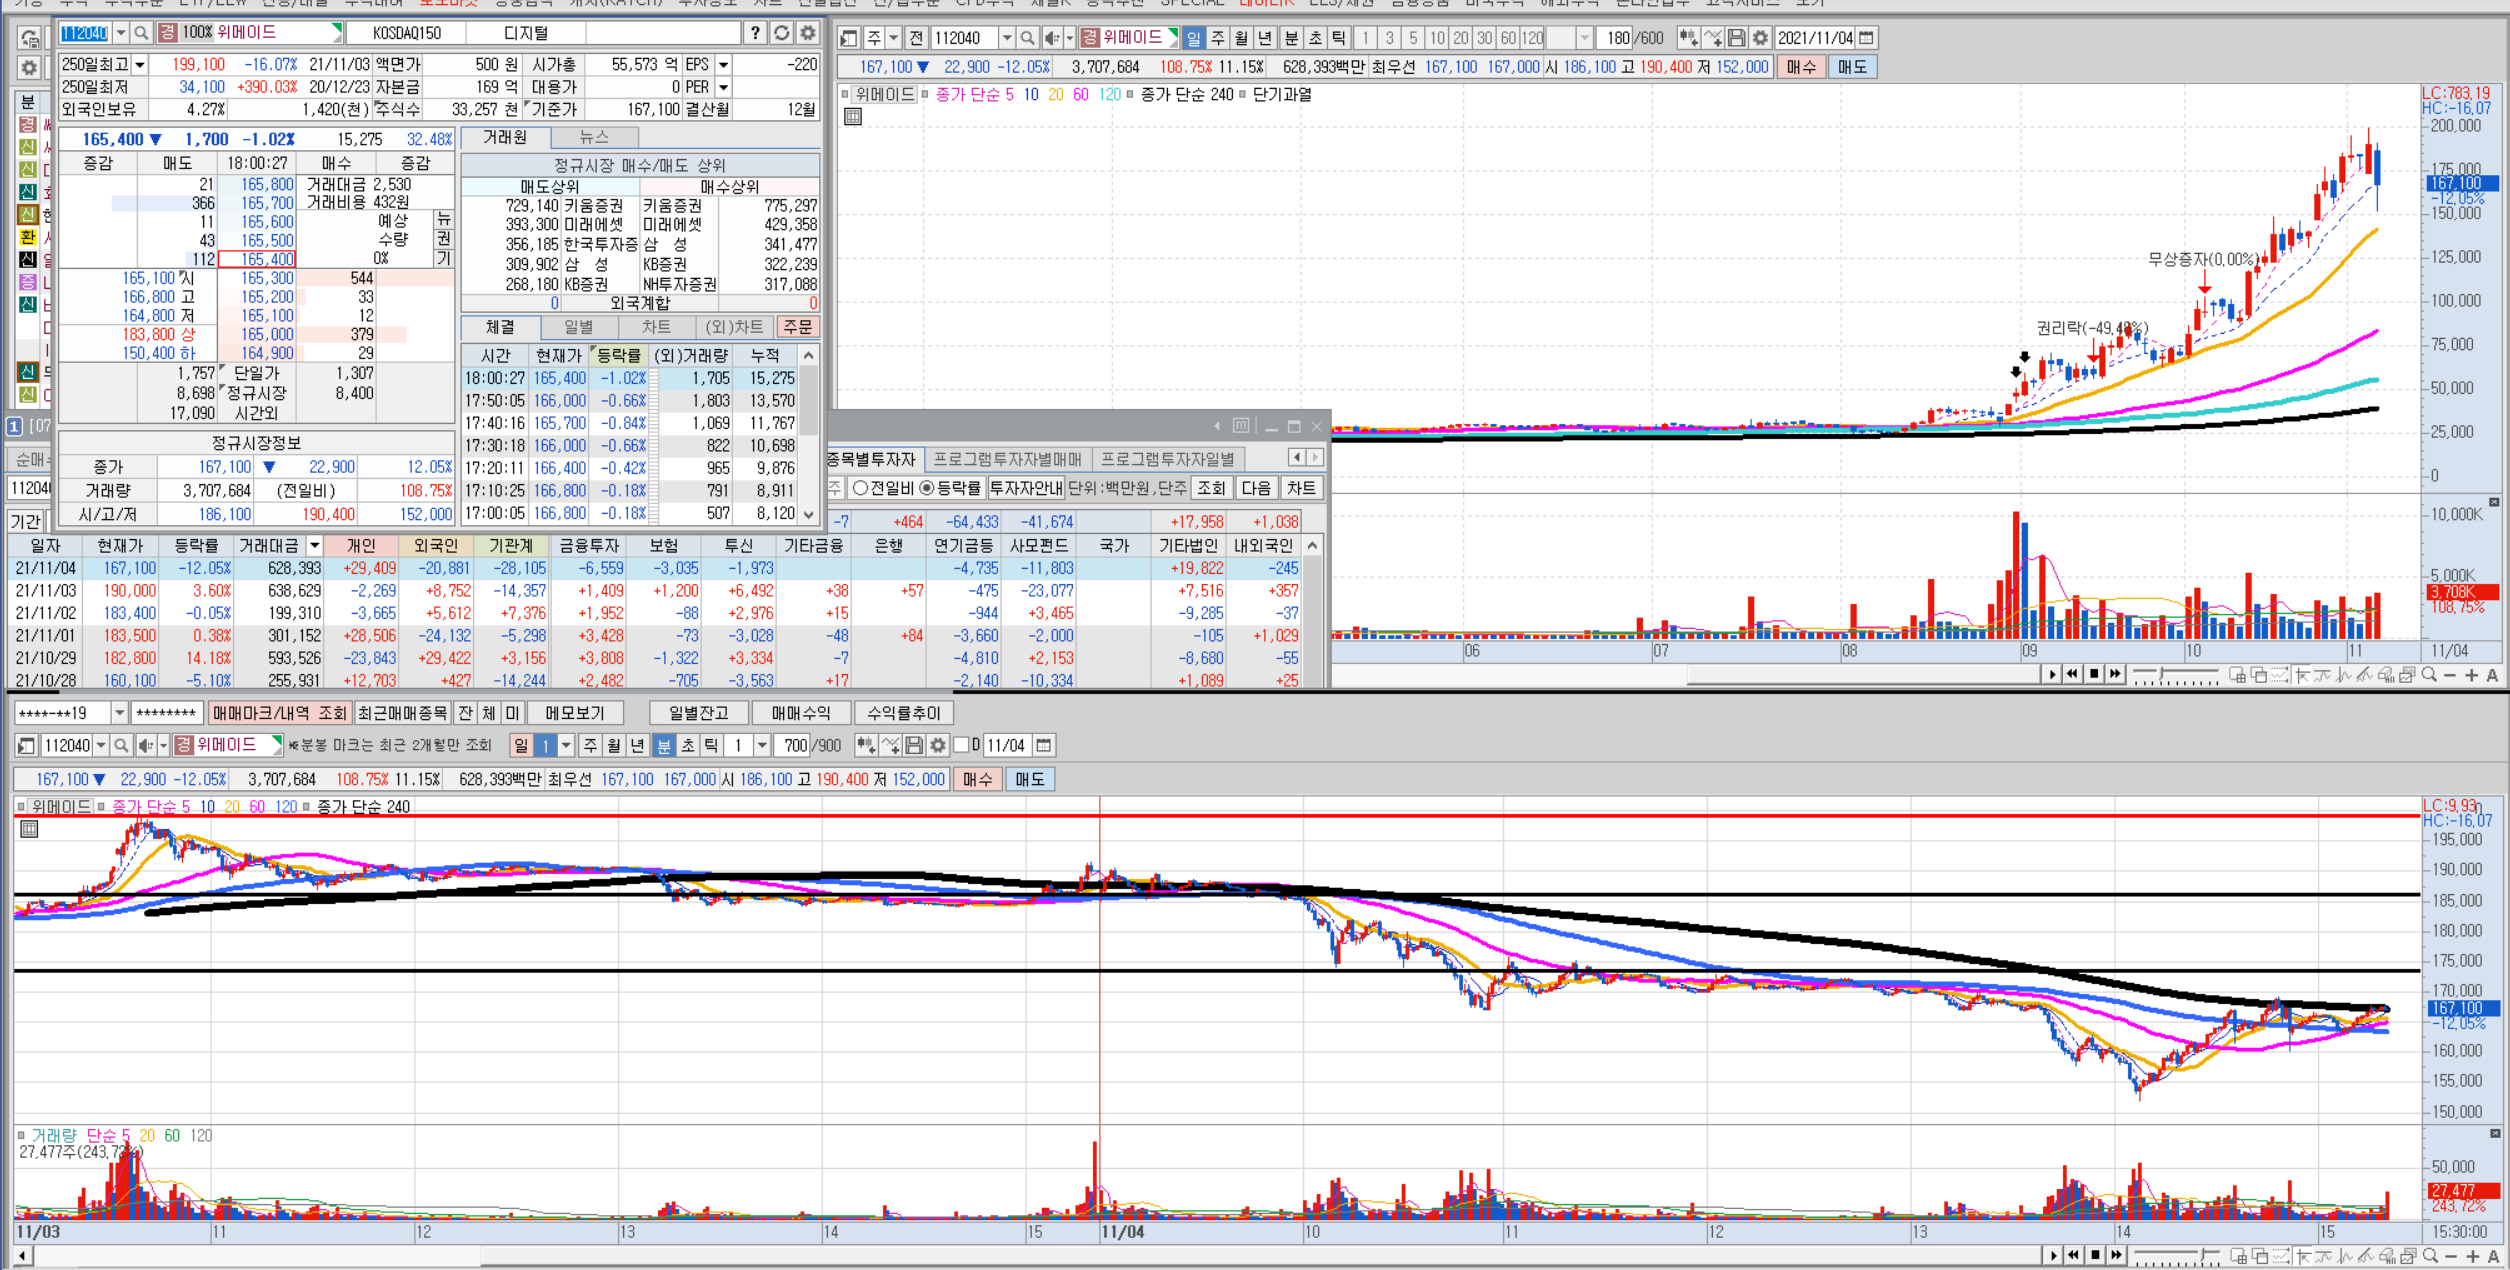The width and height of the screenshot is (2510, 1270).
Task: Toggle the 초 seconds period in the lower chart
Action: pos(687,745)
